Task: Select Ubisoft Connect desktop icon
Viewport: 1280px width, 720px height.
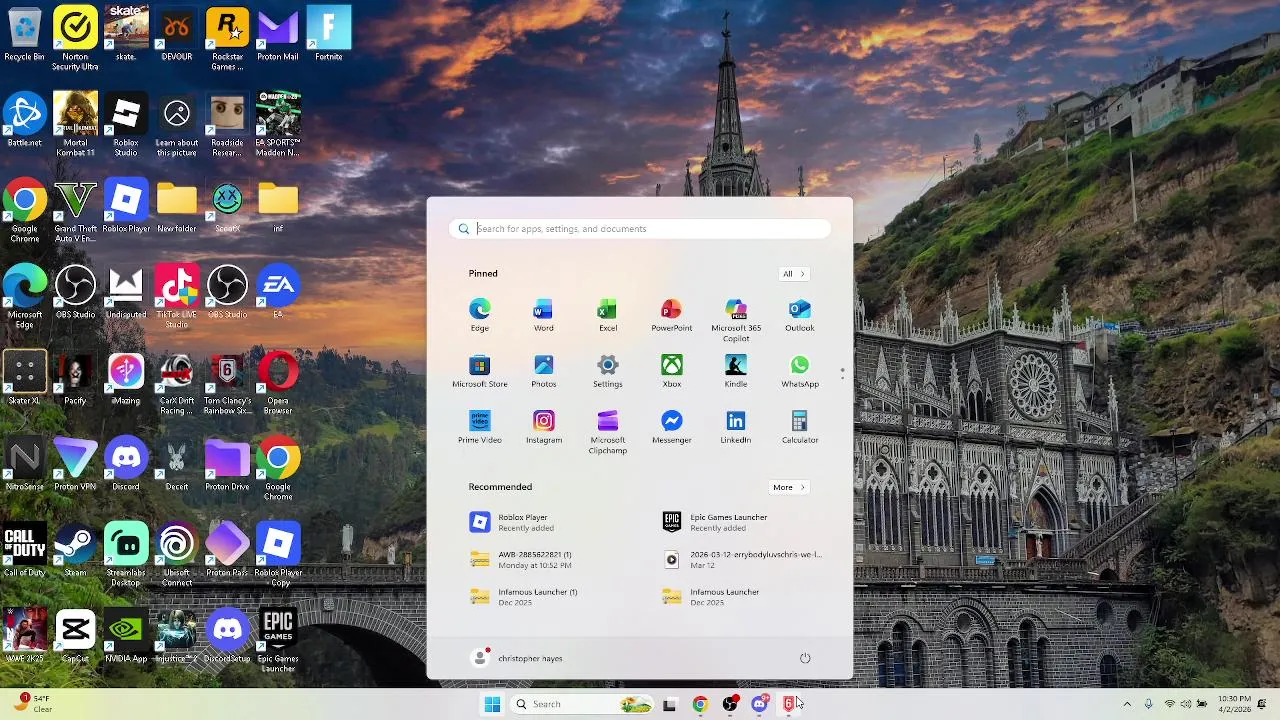Action: 176,555
